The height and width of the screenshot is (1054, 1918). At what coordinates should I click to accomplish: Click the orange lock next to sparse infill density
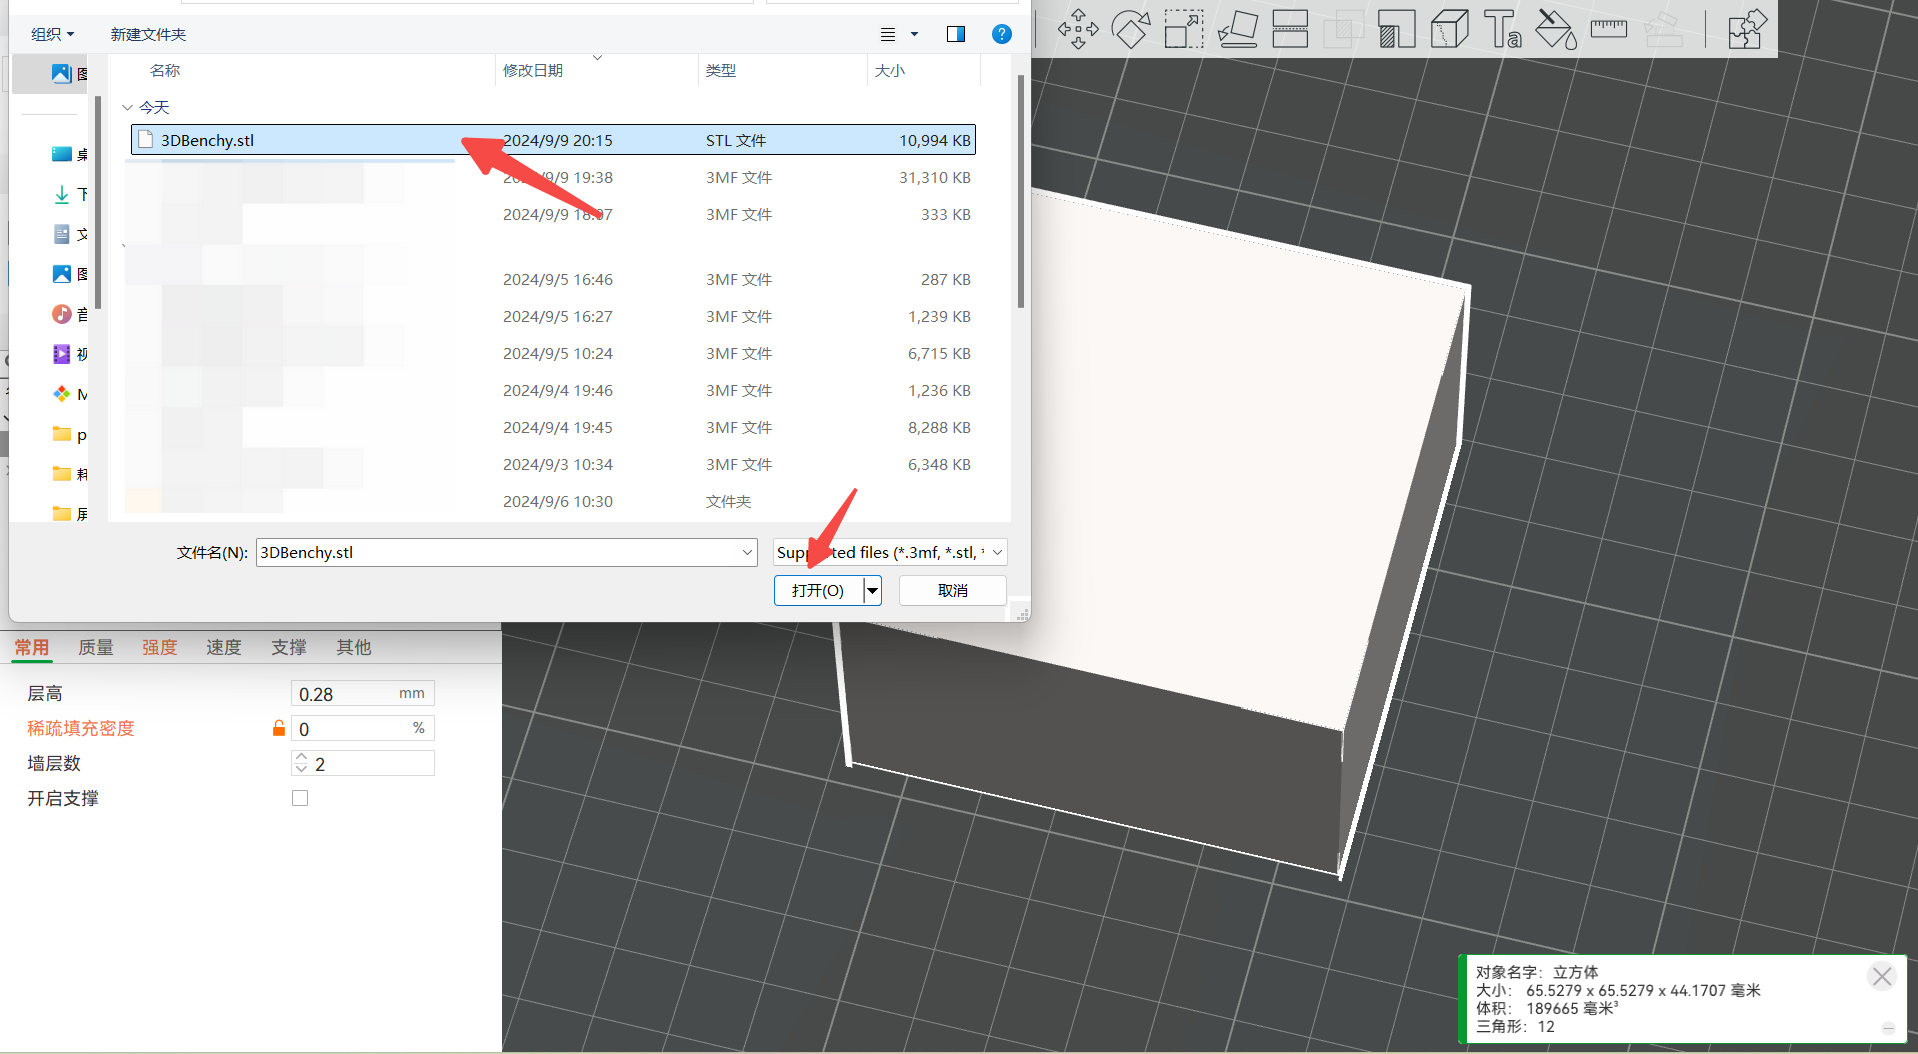coord(279,728)
